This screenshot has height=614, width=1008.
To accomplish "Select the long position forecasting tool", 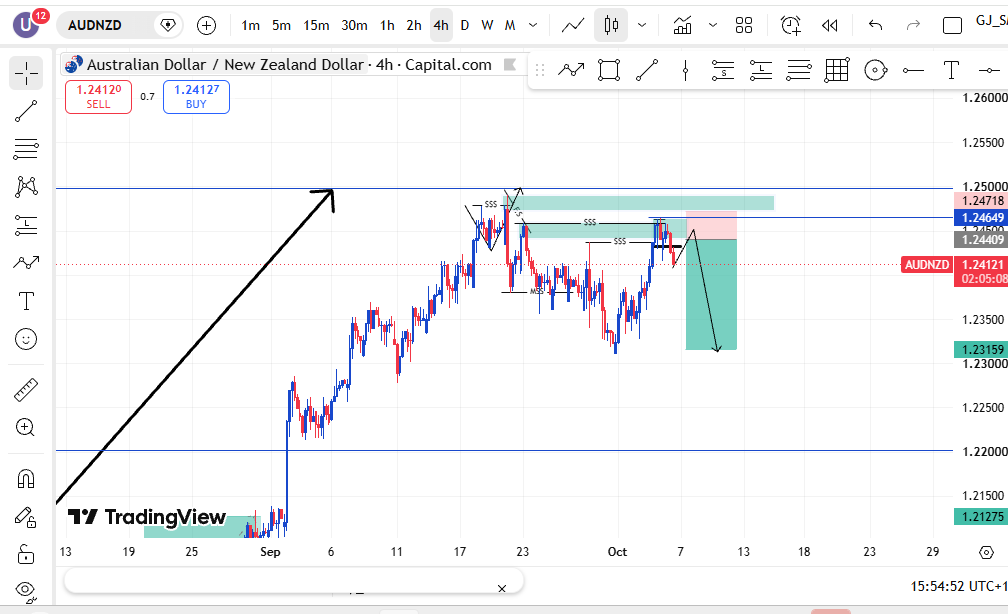I will click(26, 225).
